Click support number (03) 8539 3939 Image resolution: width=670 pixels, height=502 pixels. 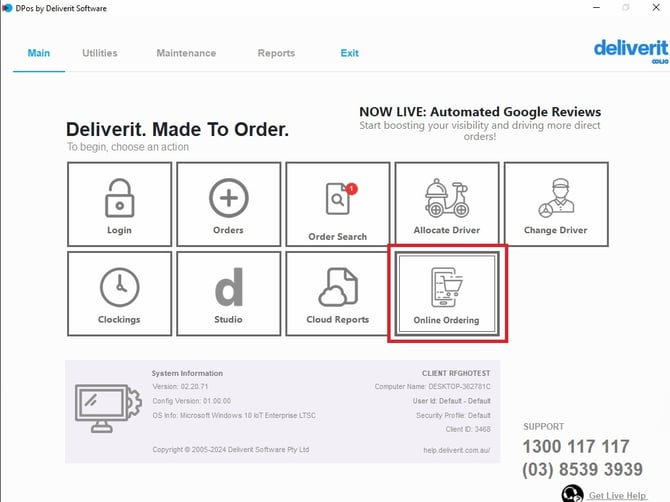point(582,469)
